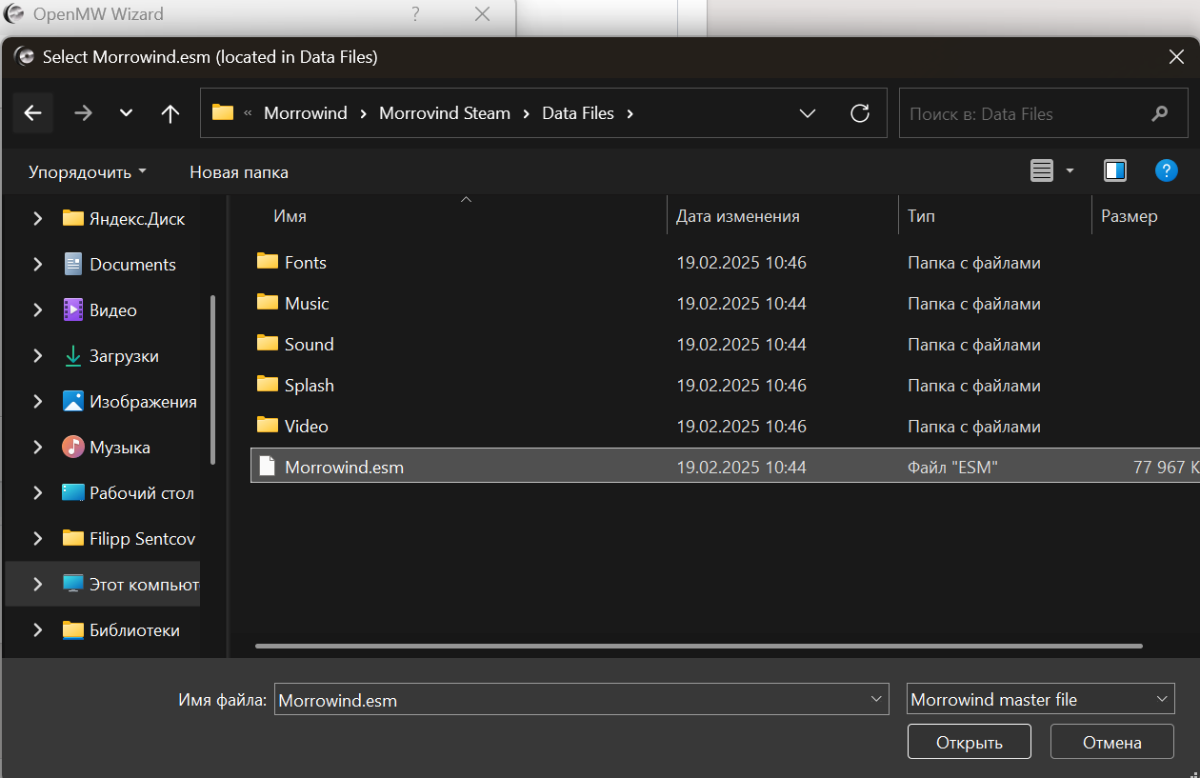Click the file list horizontal scrollbar
This screenshot has width=1200, height=778.
(699, 646)
